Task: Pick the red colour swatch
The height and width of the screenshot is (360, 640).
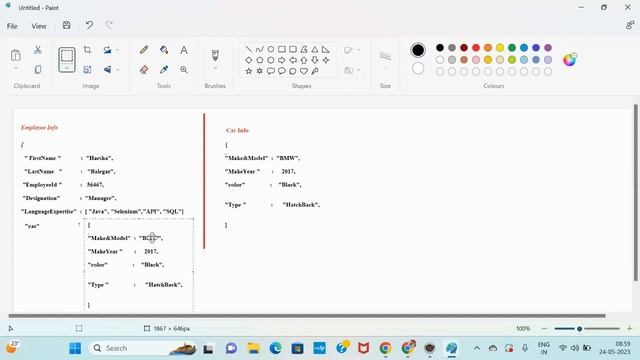Action: [x=476, y=48]
